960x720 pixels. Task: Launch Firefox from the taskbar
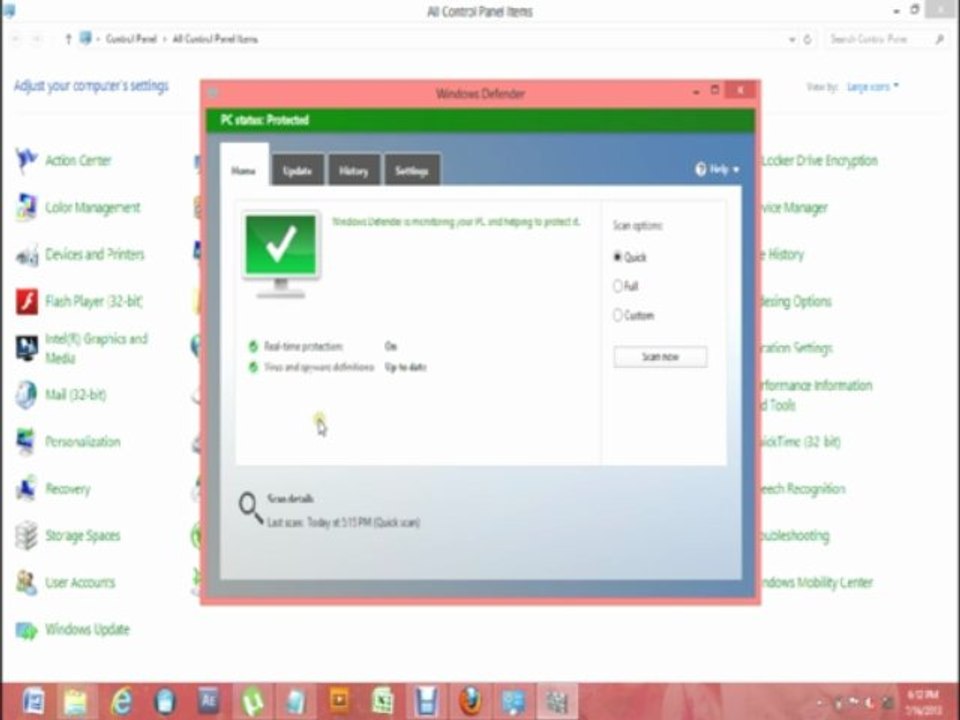click(470, 702)
